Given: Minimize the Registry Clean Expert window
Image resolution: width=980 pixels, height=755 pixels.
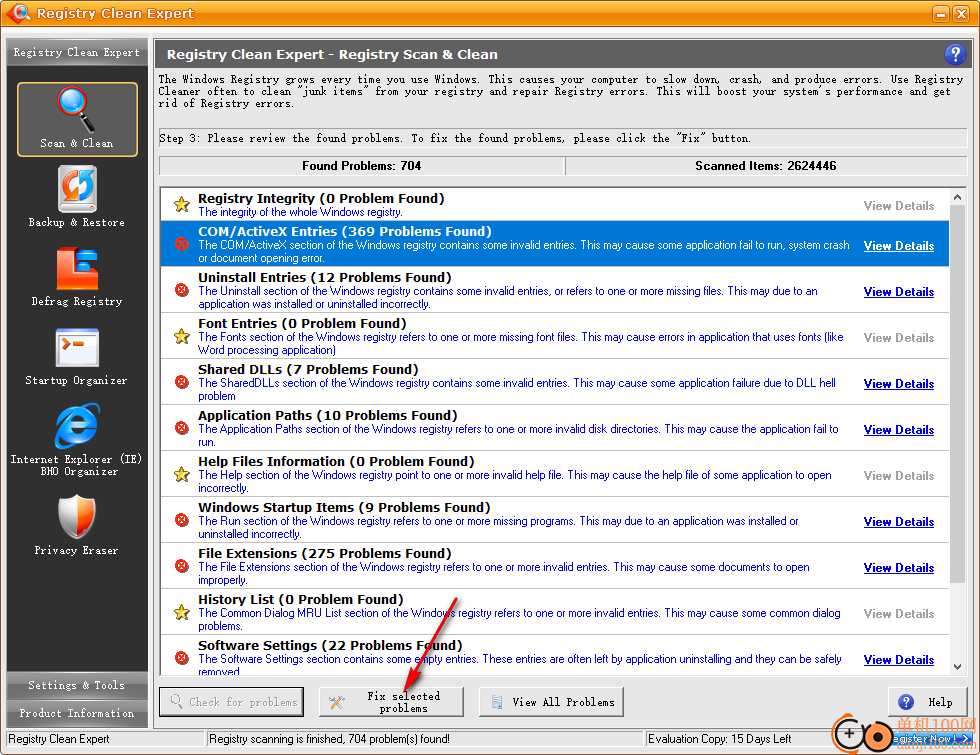Looking at the screenshot, I should click(941, 13).
